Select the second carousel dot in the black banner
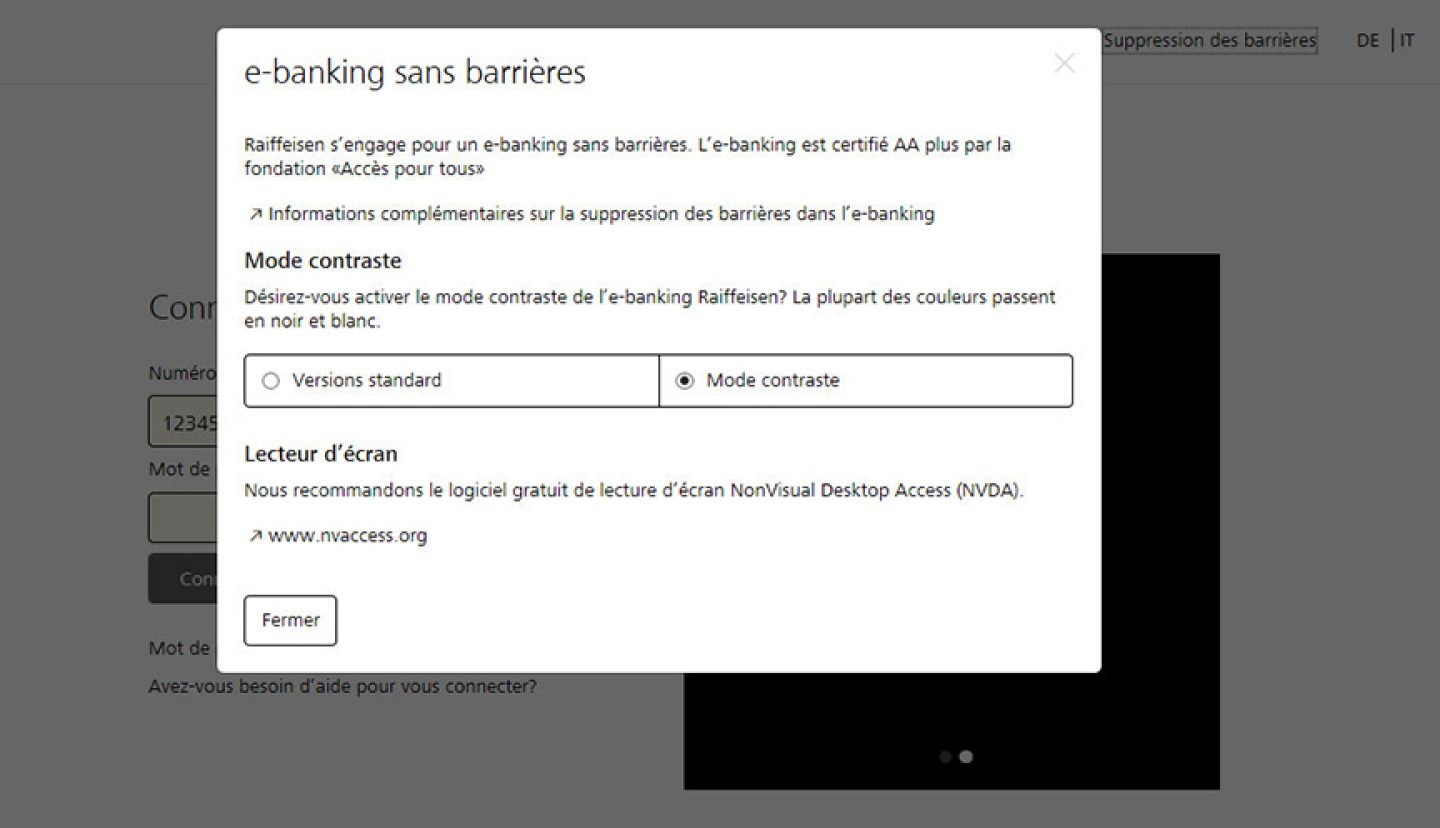The width and height of the screenshot is (1440, 828). tap(966, 757)
